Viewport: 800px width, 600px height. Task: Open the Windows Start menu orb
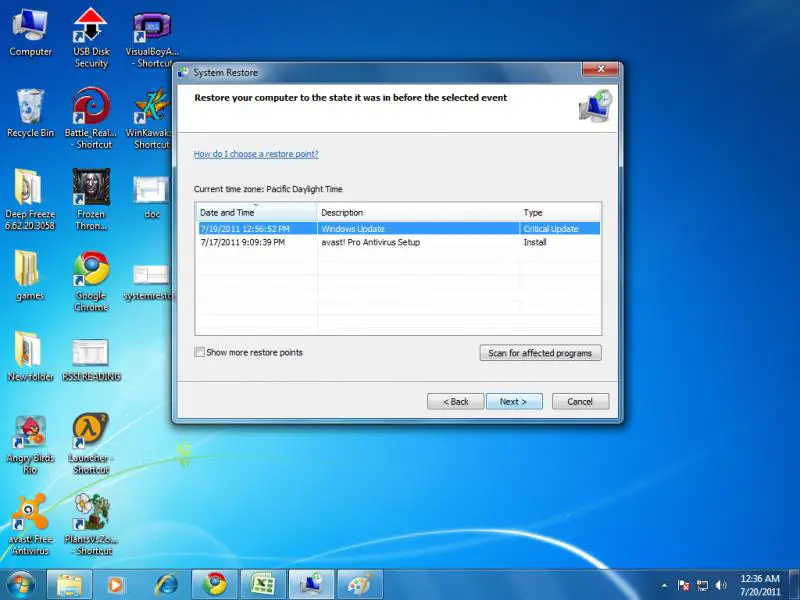coord(20,585)
